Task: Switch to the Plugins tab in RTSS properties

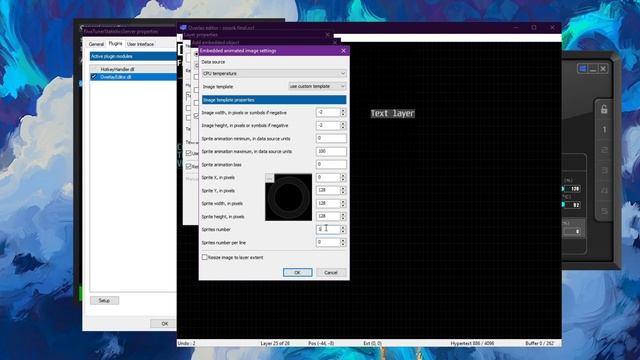Action: pos(116,44)
